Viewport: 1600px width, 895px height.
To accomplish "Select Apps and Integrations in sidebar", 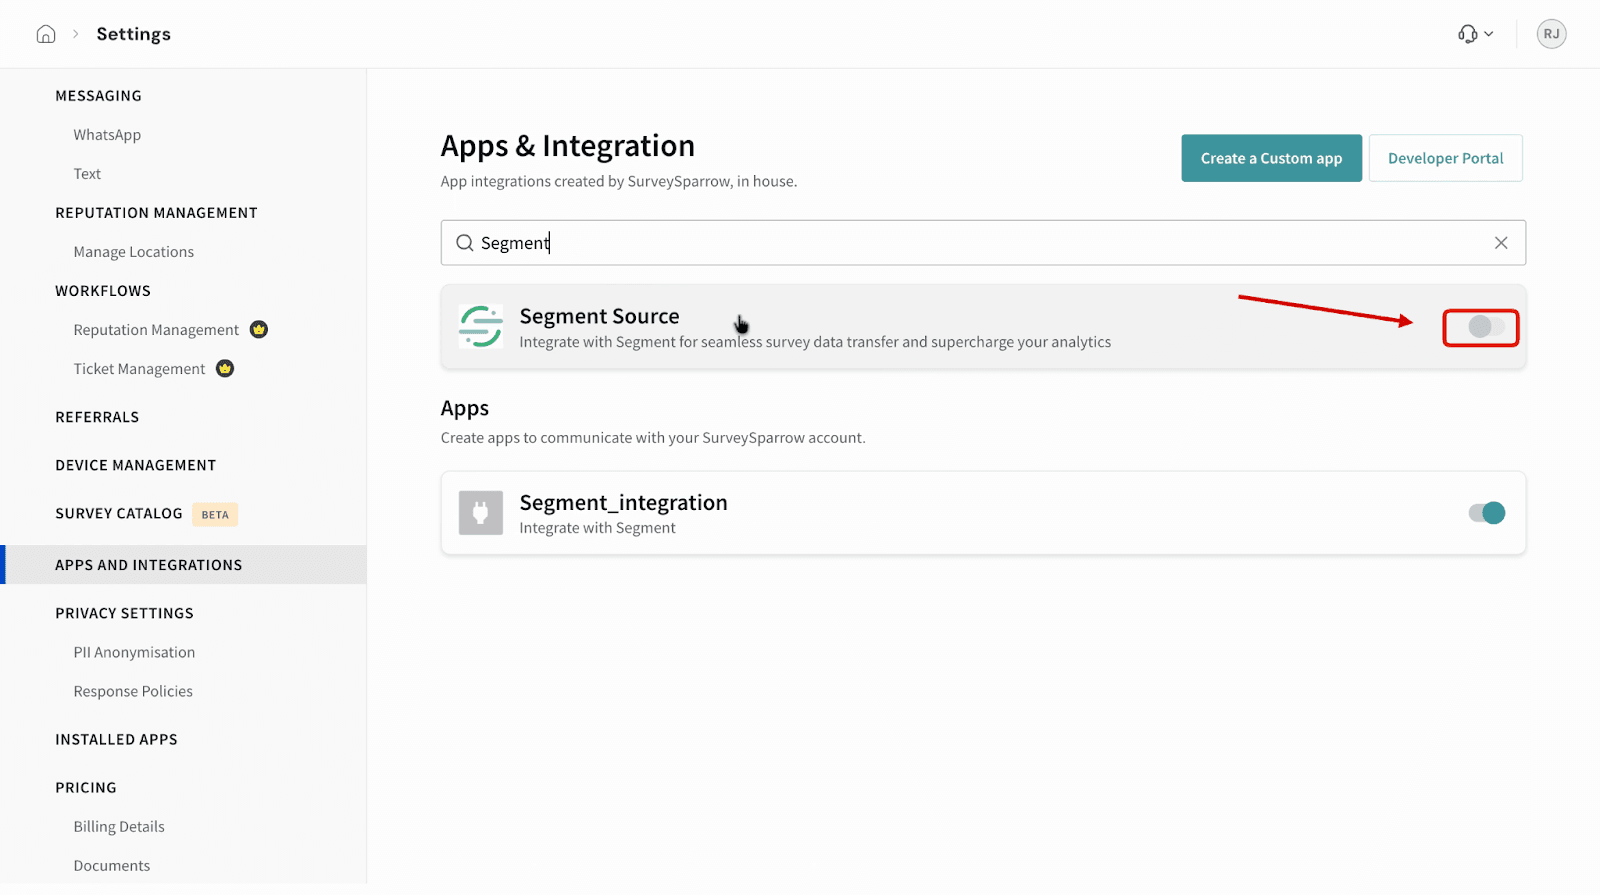I will point(183,565).
